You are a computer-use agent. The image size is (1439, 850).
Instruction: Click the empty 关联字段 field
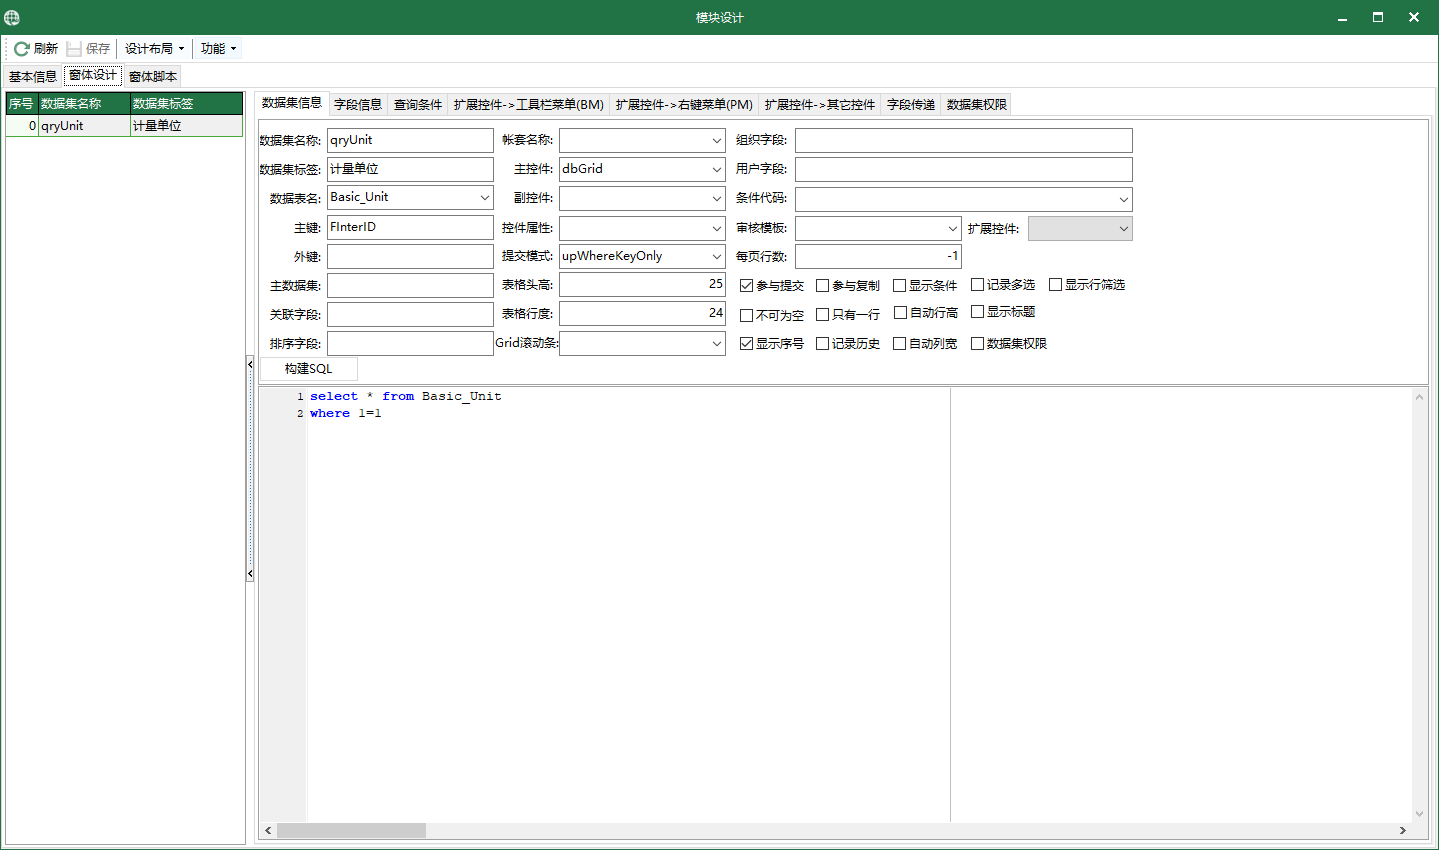pyautogui.click(x=410, y=314)
